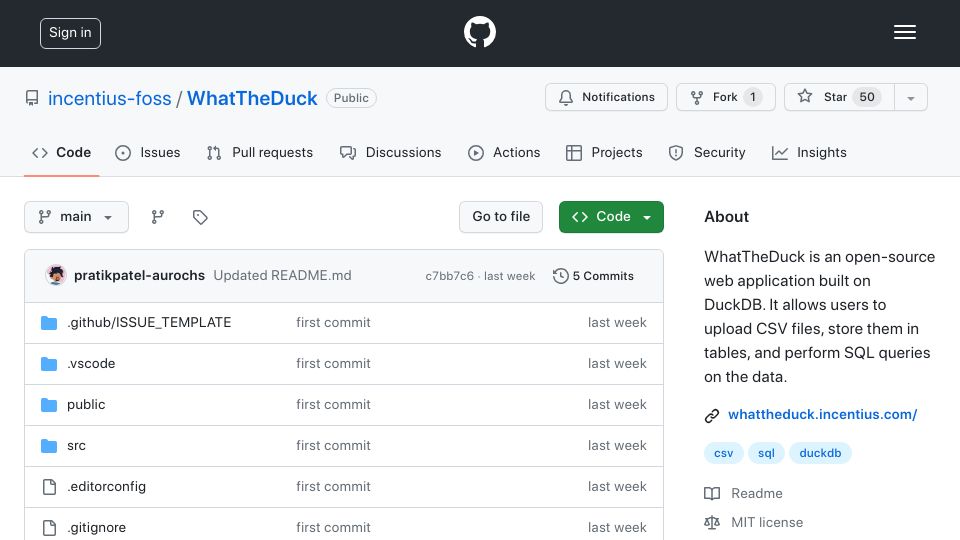Click first commit message in .vscode row
The height and width of the screenshot is (540, 960).
click(x=333, y=364)
